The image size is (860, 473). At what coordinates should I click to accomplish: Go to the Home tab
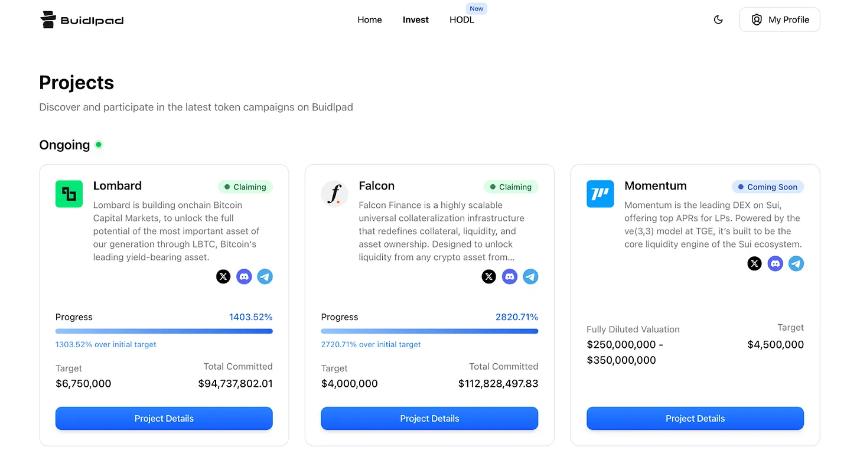pyautogui.click(x=369, y=20)
